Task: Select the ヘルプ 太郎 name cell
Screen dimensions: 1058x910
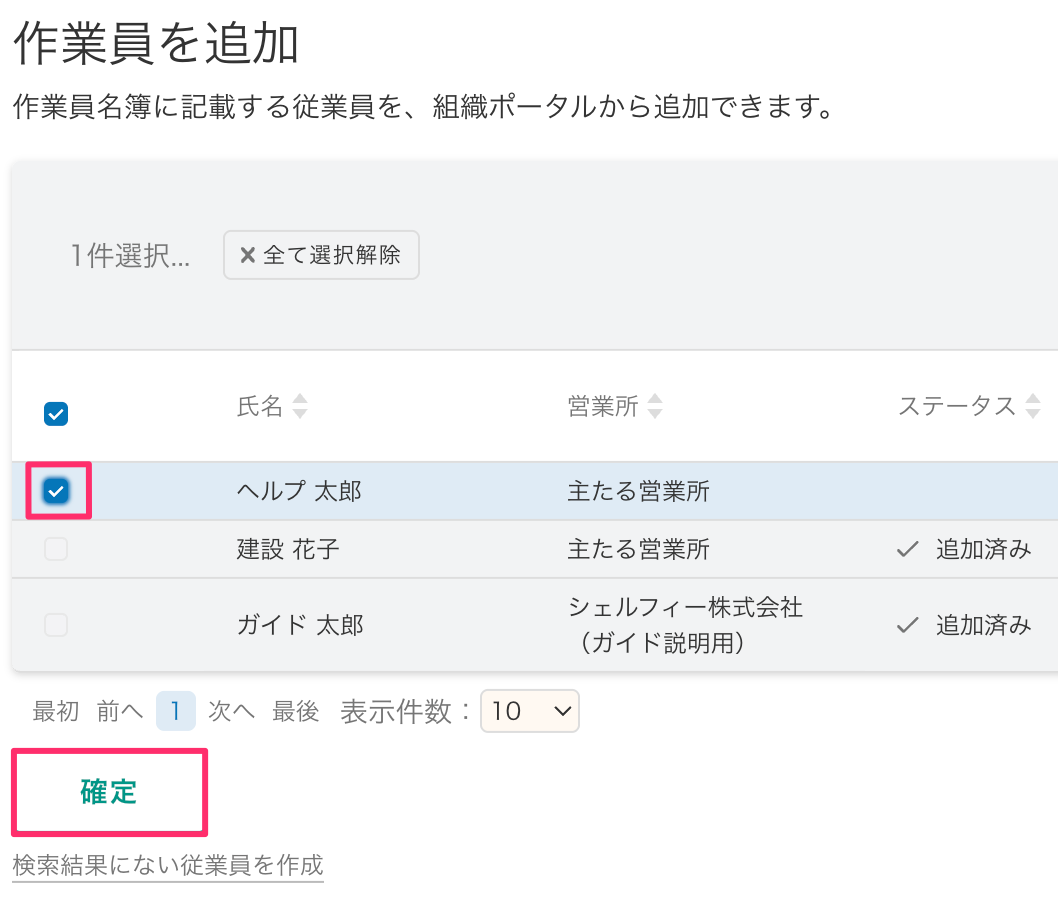Action: (299, 491)
